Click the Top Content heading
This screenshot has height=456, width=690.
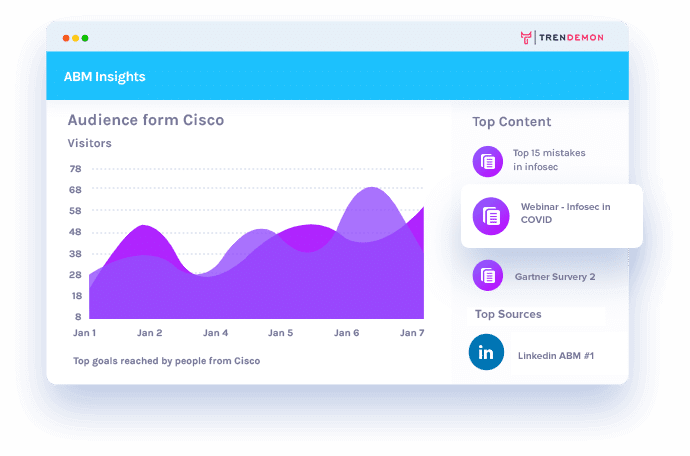tap(511, 122)
